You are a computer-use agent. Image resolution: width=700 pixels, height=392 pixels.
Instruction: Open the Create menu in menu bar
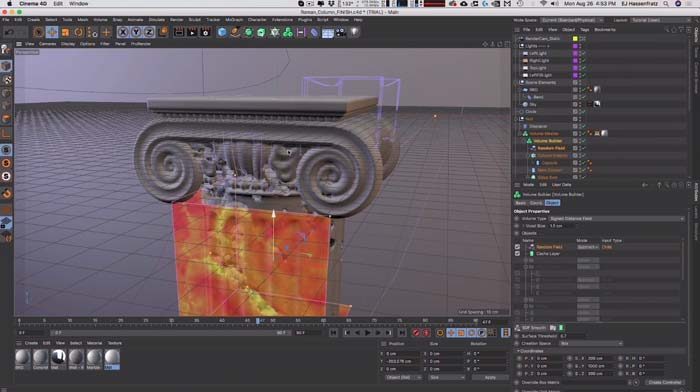tap(33, 20)
